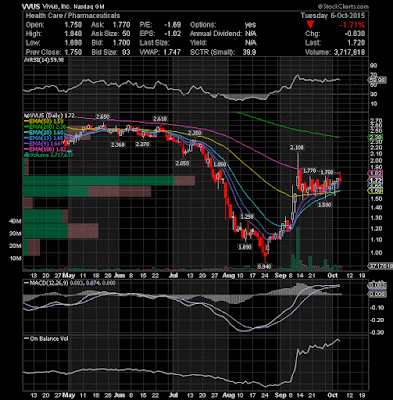Click the magenta 1.82 tag on price axis
Viewport: 393px width, 400px height.
pos(375,173)
